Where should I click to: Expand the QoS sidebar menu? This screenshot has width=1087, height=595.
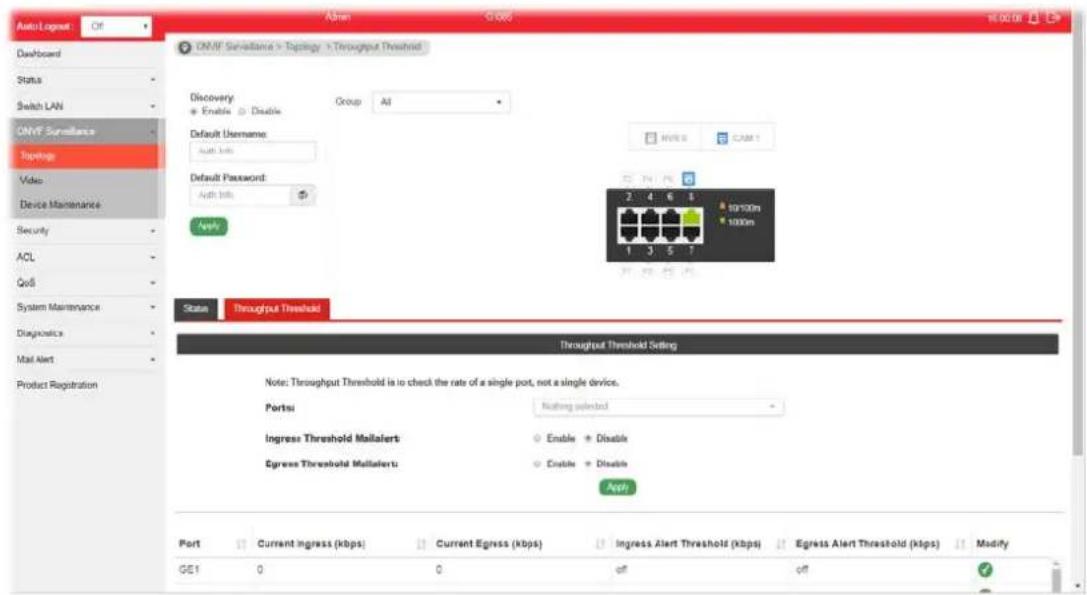[x=85, y=283]
